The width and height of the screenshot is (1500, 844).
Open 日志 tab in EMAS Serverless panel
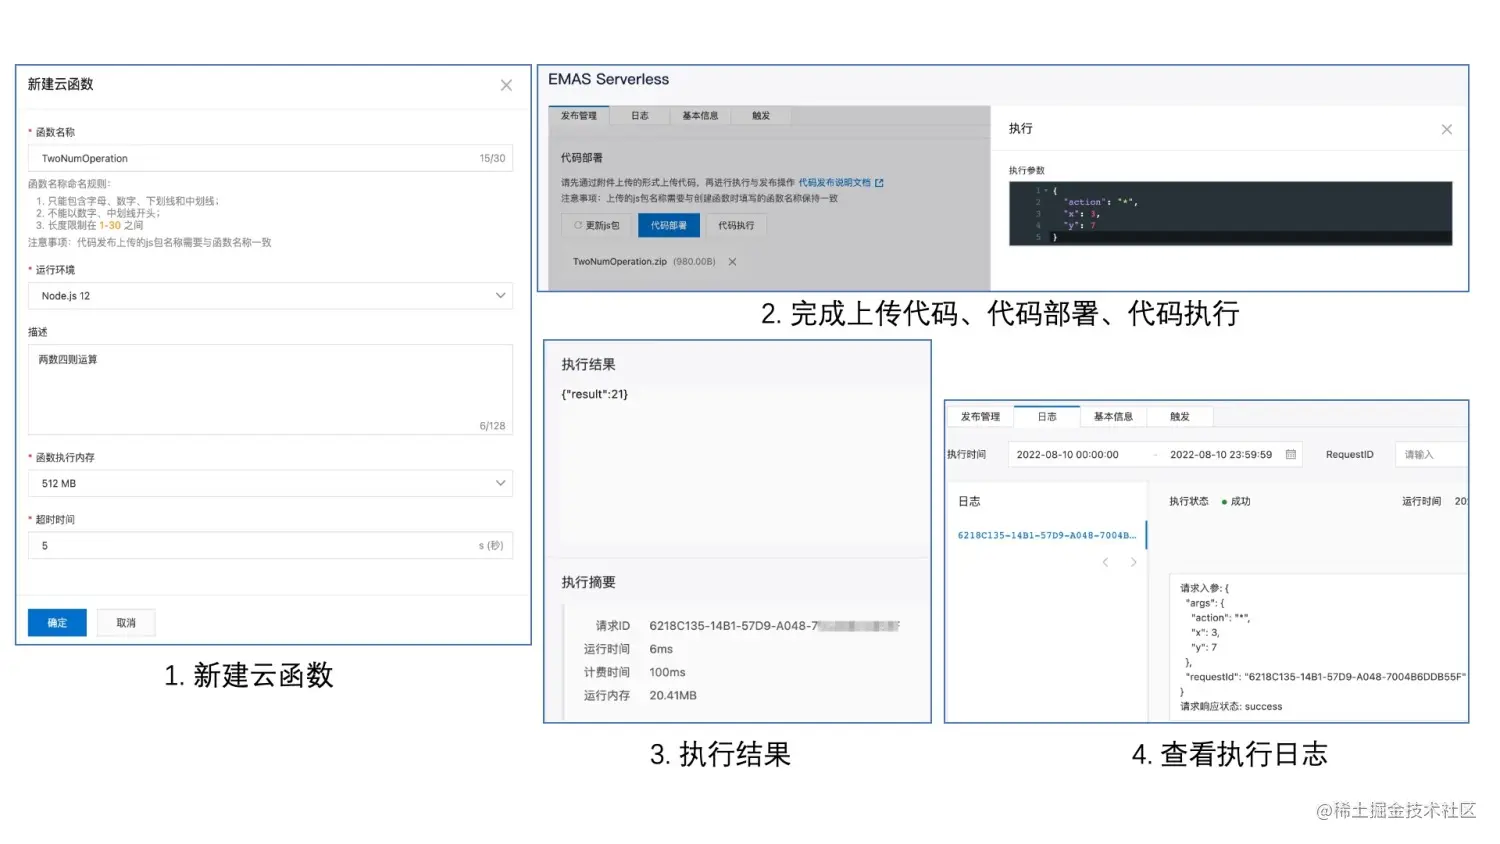pyautogui.click(x=640, y=116)
